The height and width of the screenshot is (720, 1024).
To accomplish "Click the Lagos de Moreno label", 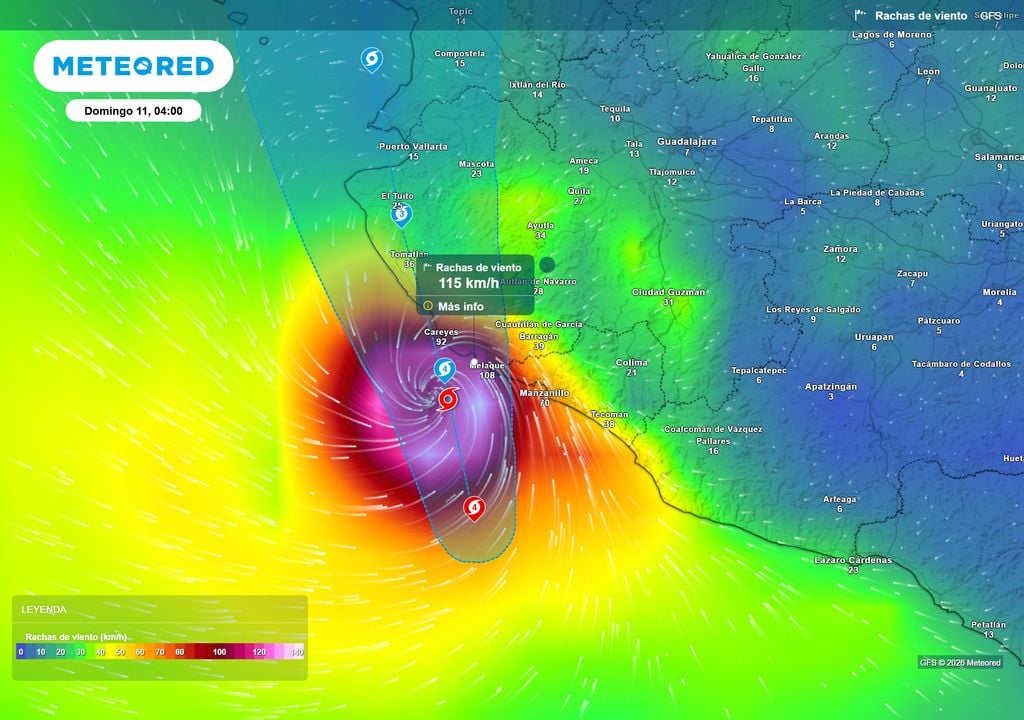I will 891,35.
